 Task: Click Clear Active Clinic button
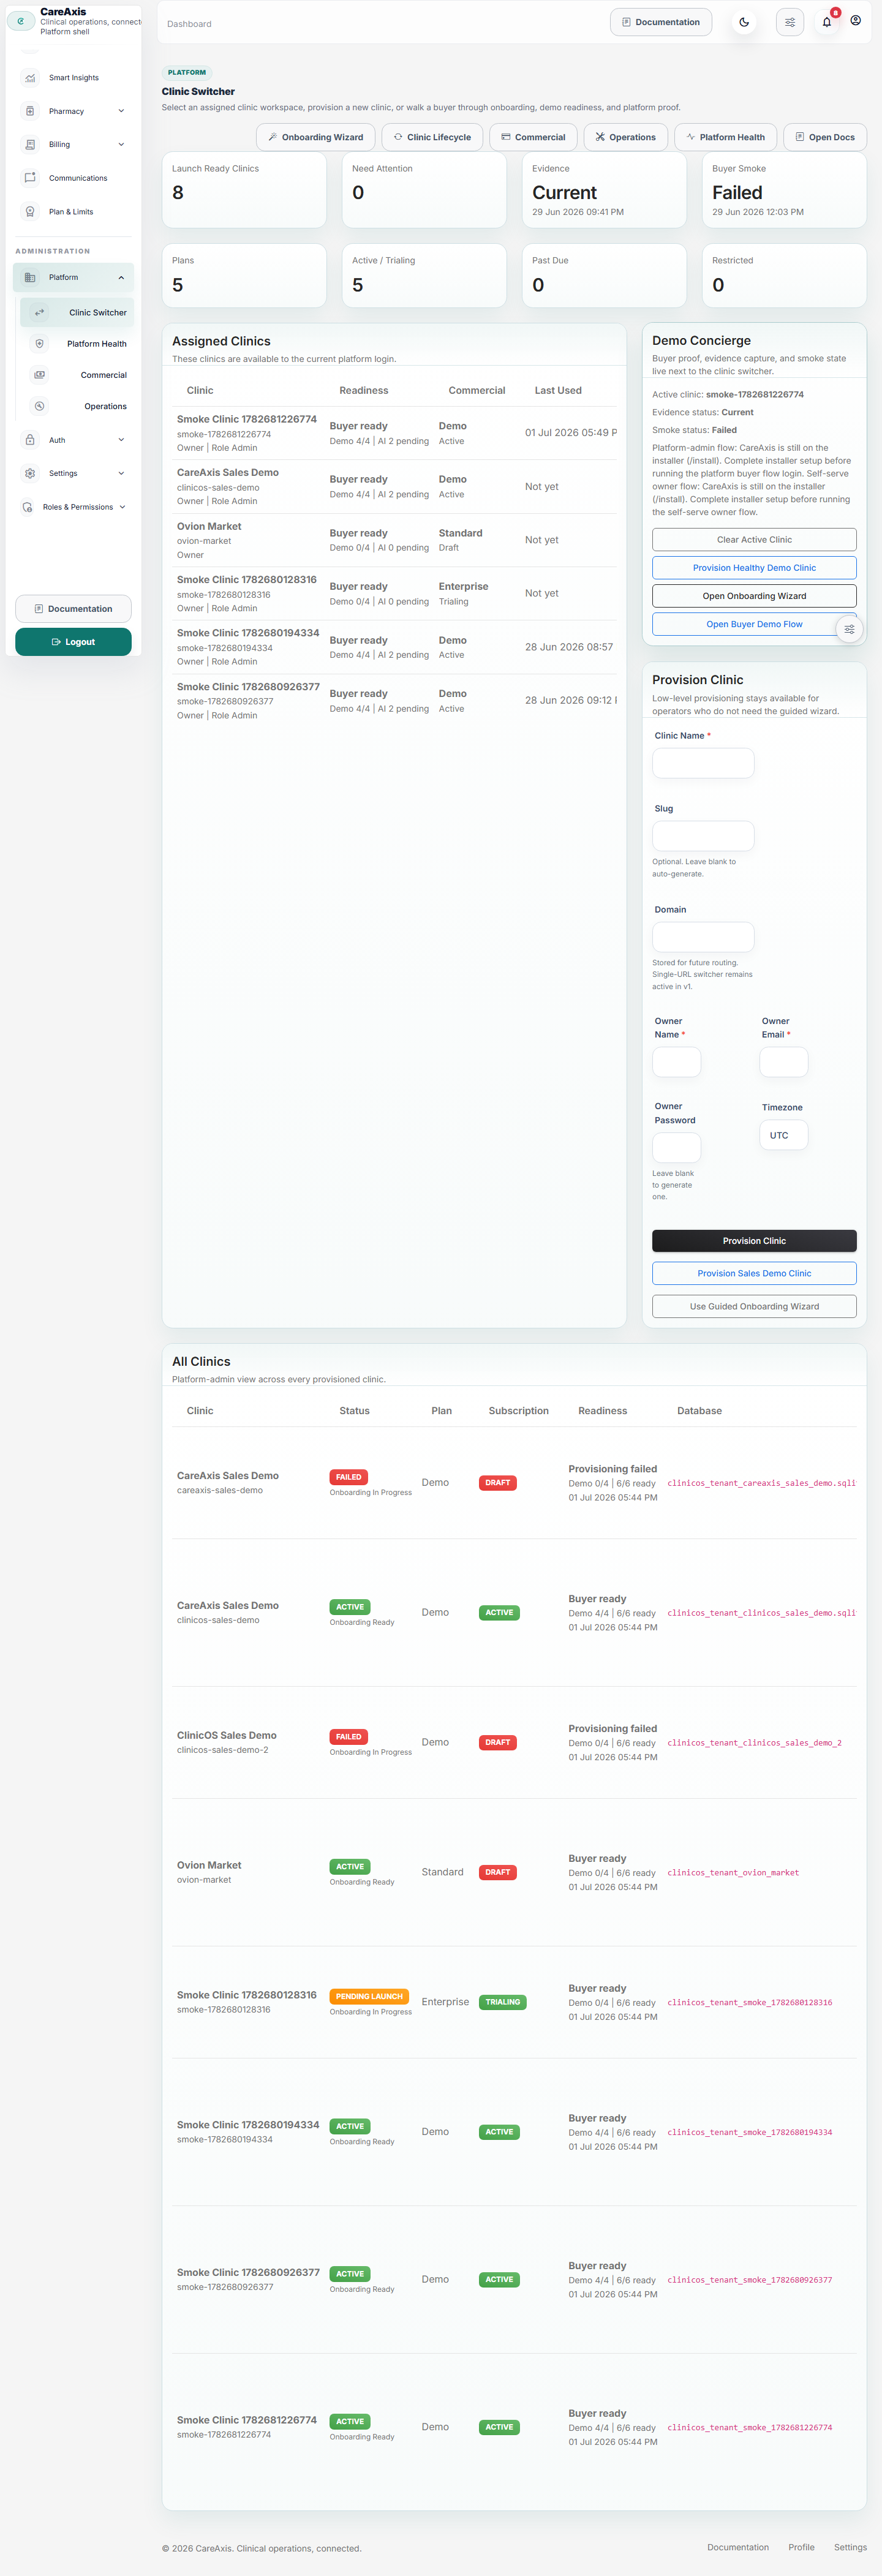point(754,540)
